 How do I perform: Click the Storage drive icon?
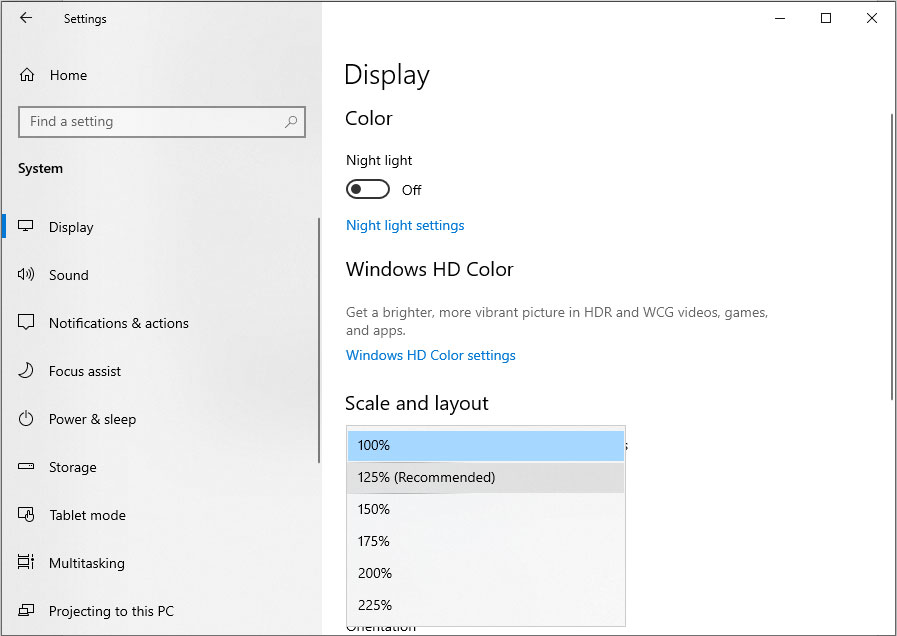(27, 467)
